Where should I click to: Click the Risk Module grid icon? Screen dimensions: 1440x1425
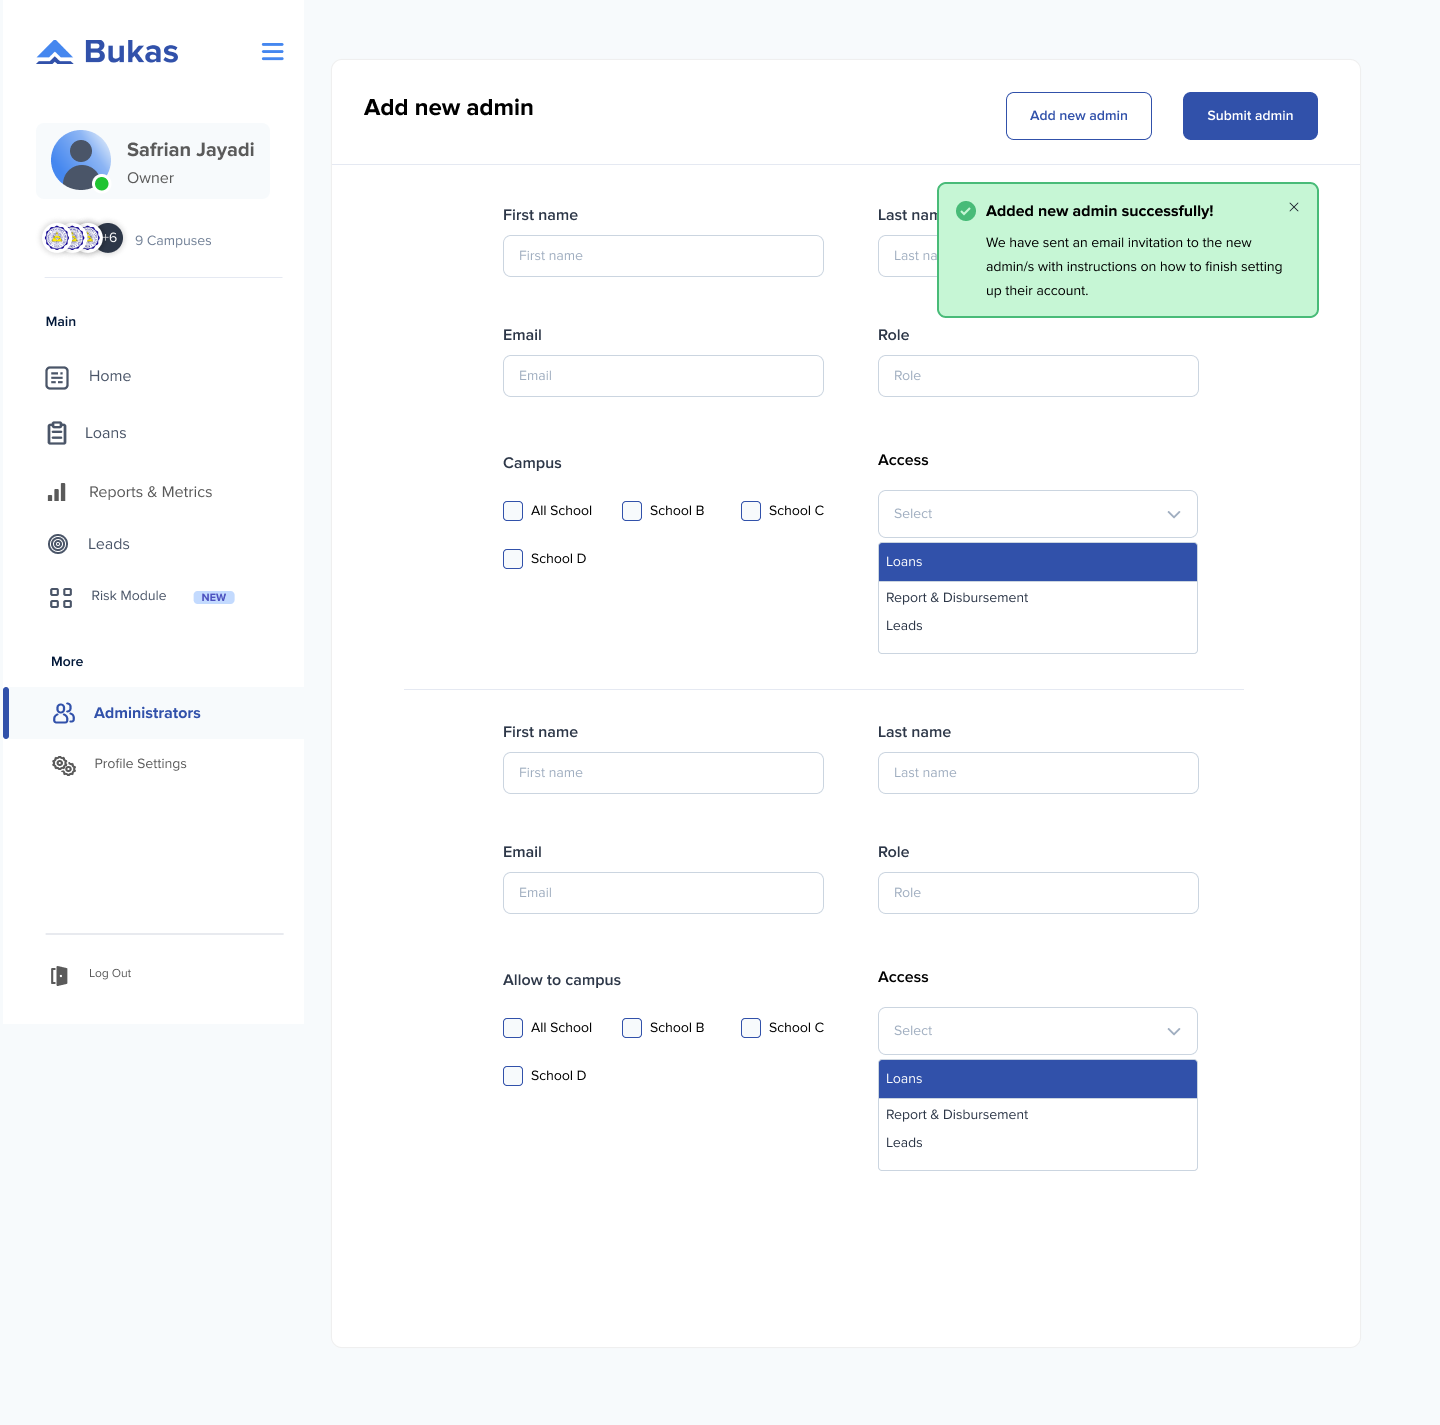coord(61,598)
